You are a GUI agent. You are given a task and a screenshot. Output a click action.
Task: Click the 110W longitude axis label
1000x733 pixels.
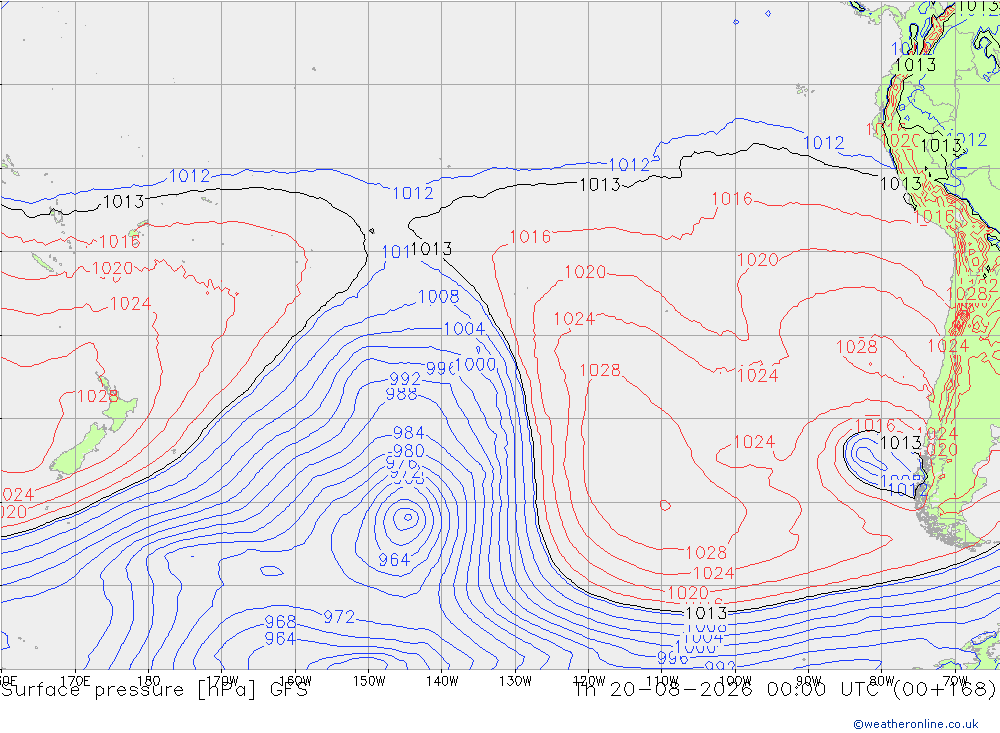click(x=662, y=681)
